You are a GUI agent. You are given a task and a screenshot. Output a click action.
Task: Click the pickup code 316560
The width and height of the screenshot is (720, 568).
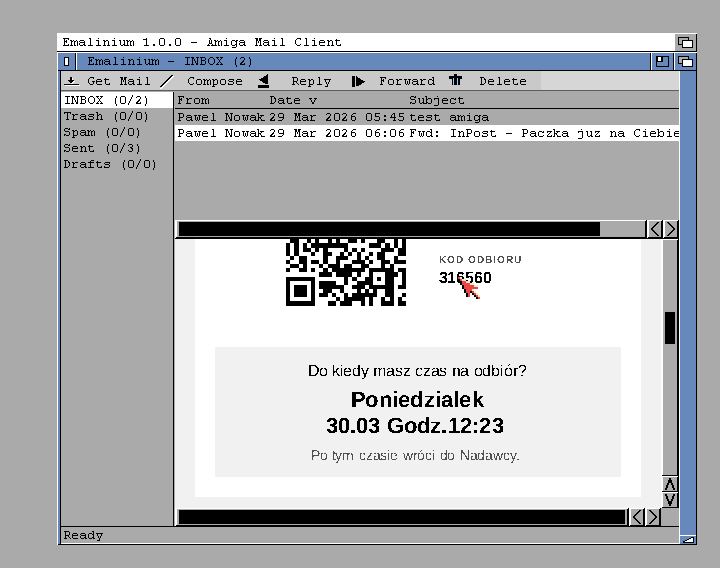point(465,277)
